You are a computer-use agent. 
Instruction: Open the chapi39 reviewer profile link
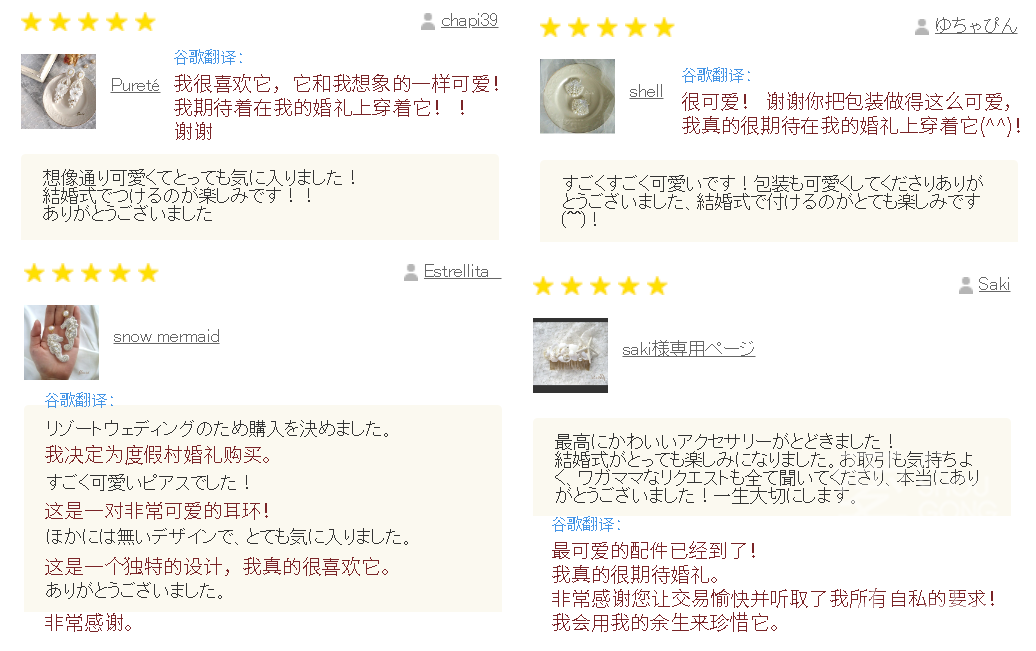click(469, 21)
